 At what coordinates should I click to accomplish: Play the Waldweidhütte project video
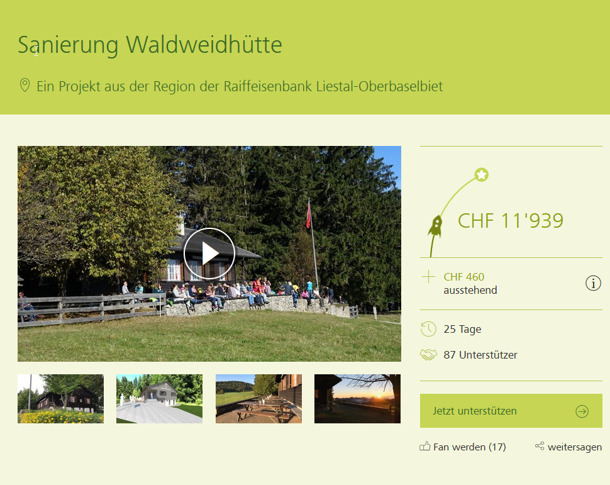[x=209, y=254]
